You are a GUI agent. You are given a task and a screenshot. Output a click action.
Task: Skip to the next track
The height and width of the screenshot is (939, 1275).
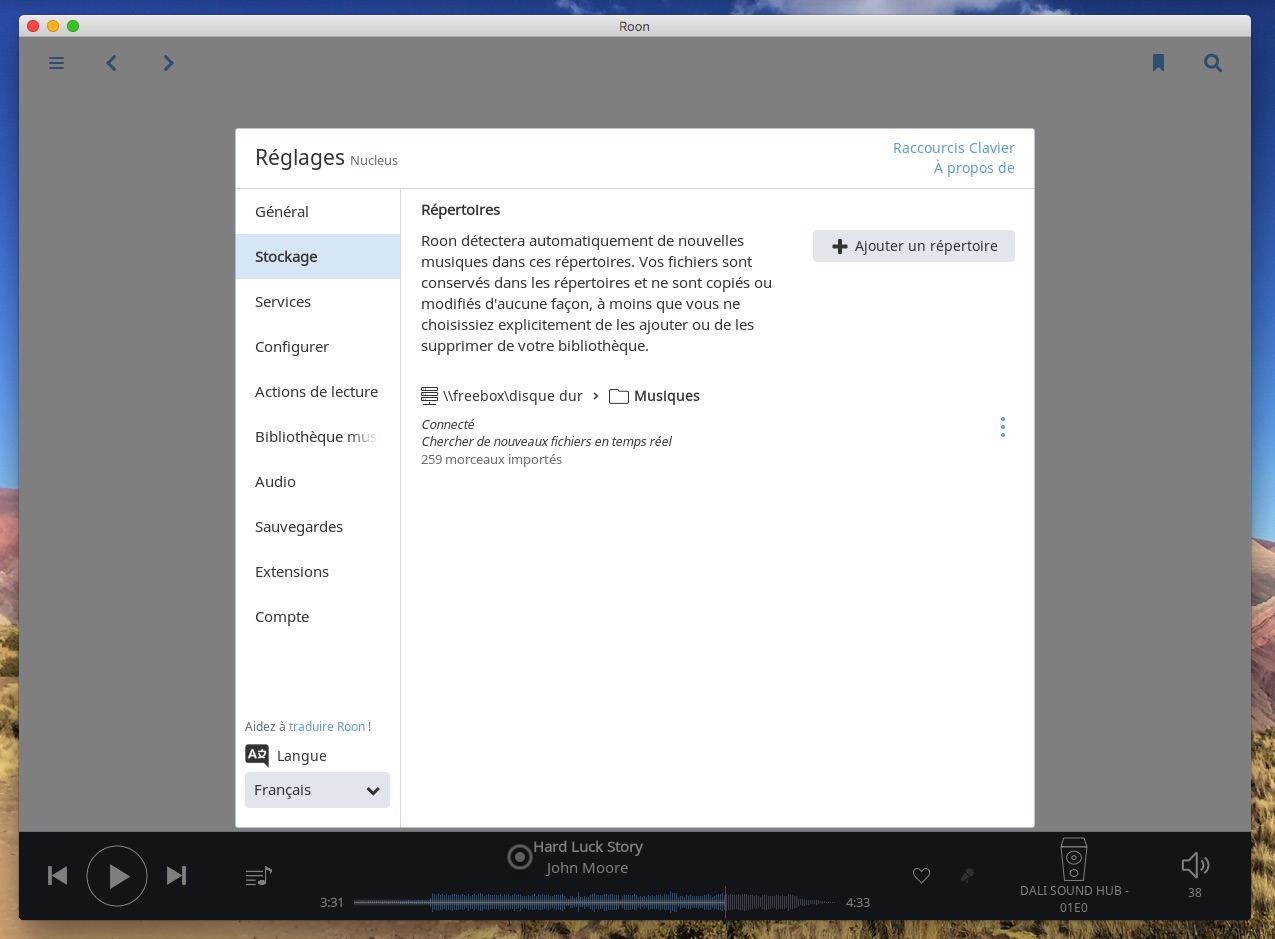(x=176, y=876)
